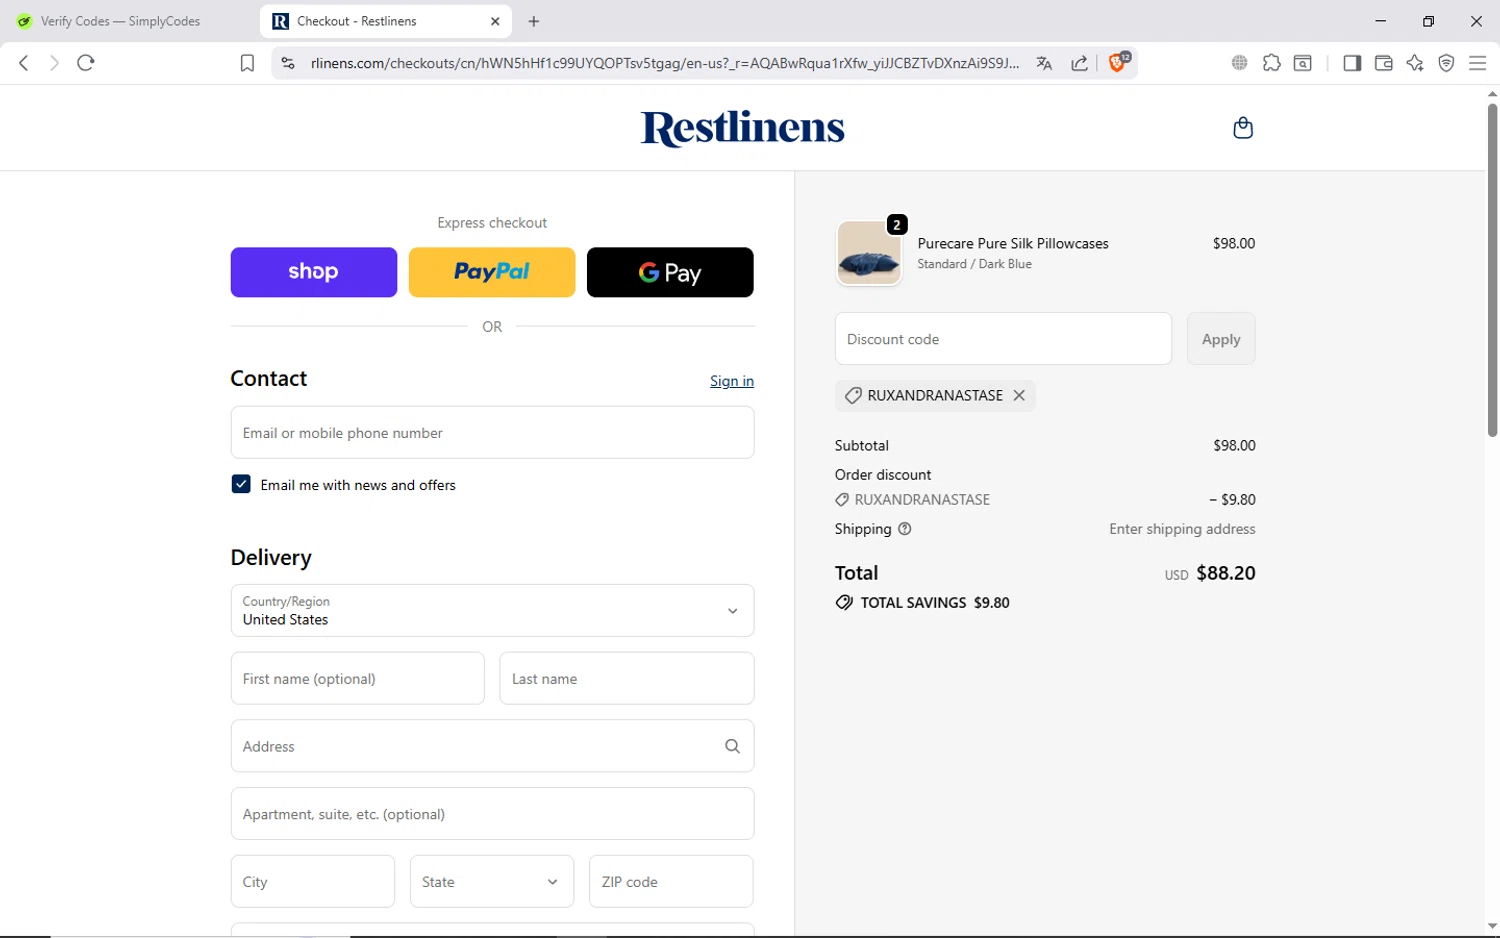1500x938 pixels.
Task: Focus the Discount code field
Action: pos(1003,339)
